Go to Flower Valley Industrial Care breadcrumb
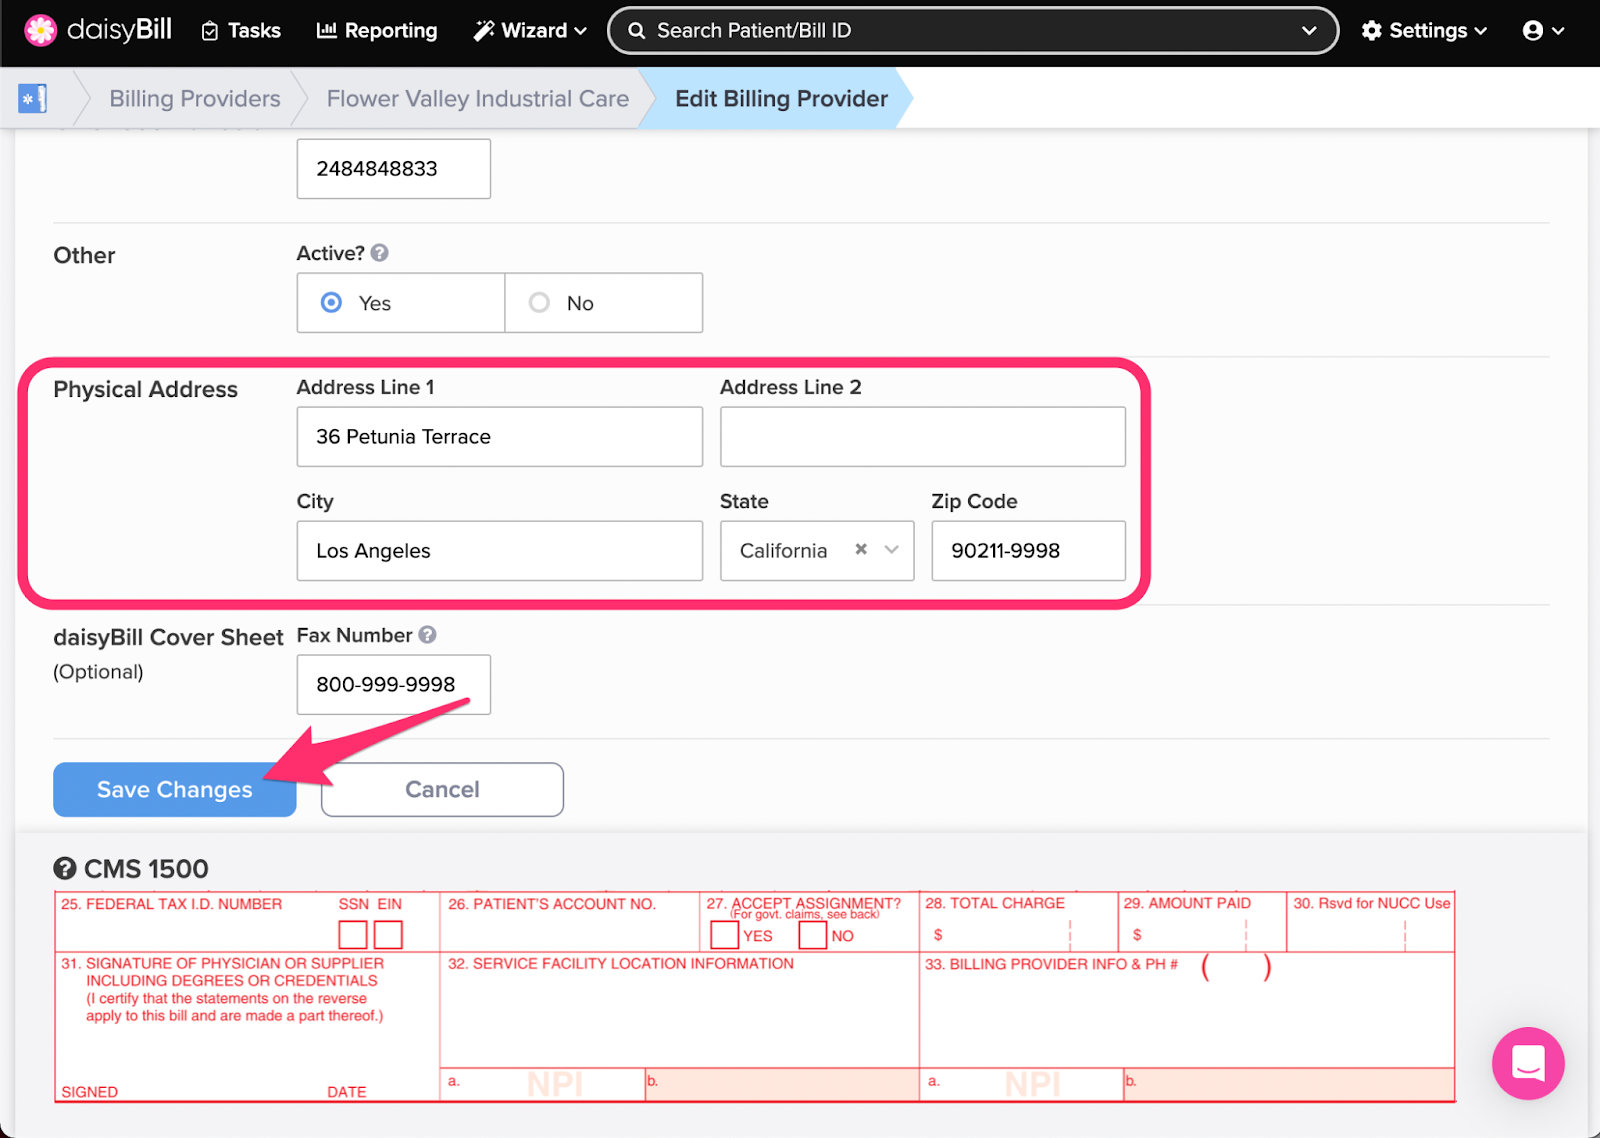Screen dimensions: 1600x1138 click(478, 99)
